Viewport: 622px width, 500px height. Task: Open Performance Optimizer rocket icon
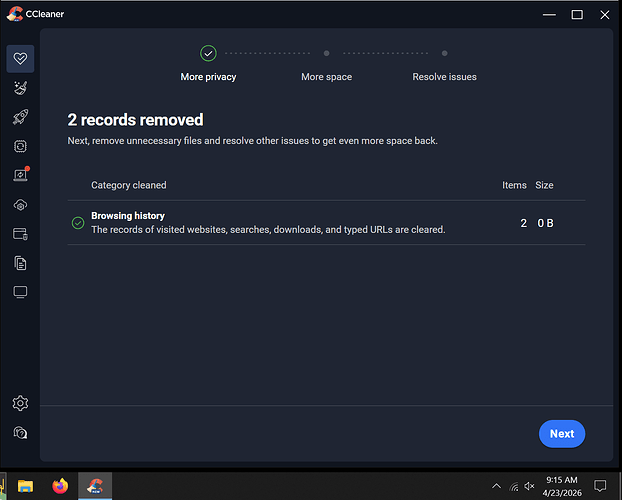[x=20, y=117]
